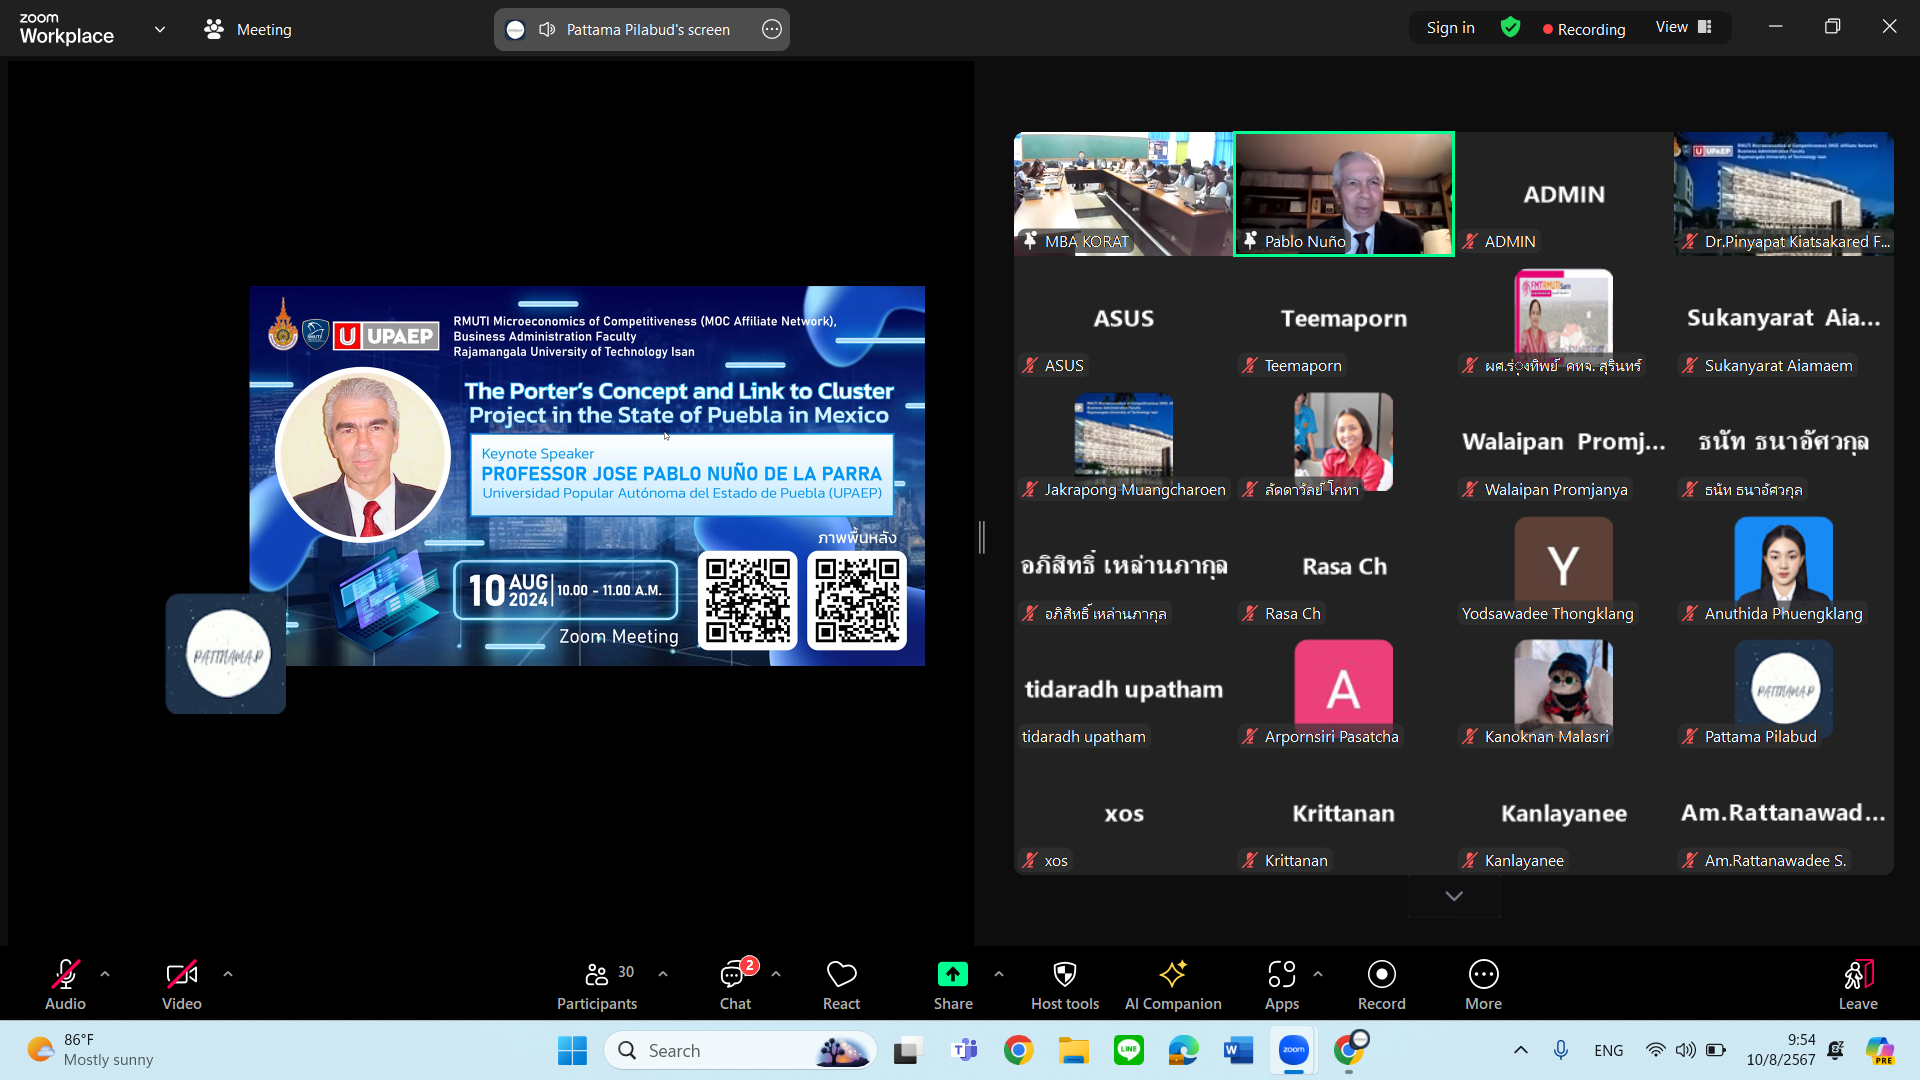Click the Kanoknan Malasri picture tile

[x=1564, y=689]
